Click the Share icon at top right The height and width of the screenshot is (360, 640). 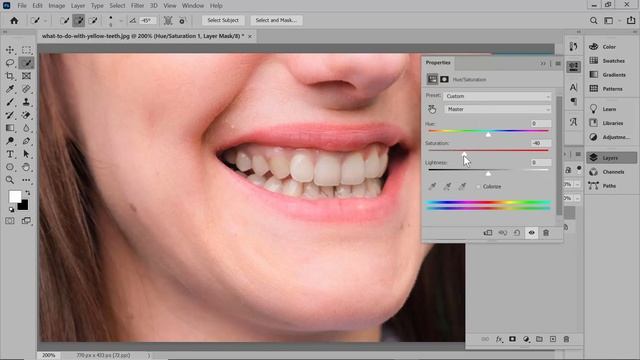pos(631,20)
